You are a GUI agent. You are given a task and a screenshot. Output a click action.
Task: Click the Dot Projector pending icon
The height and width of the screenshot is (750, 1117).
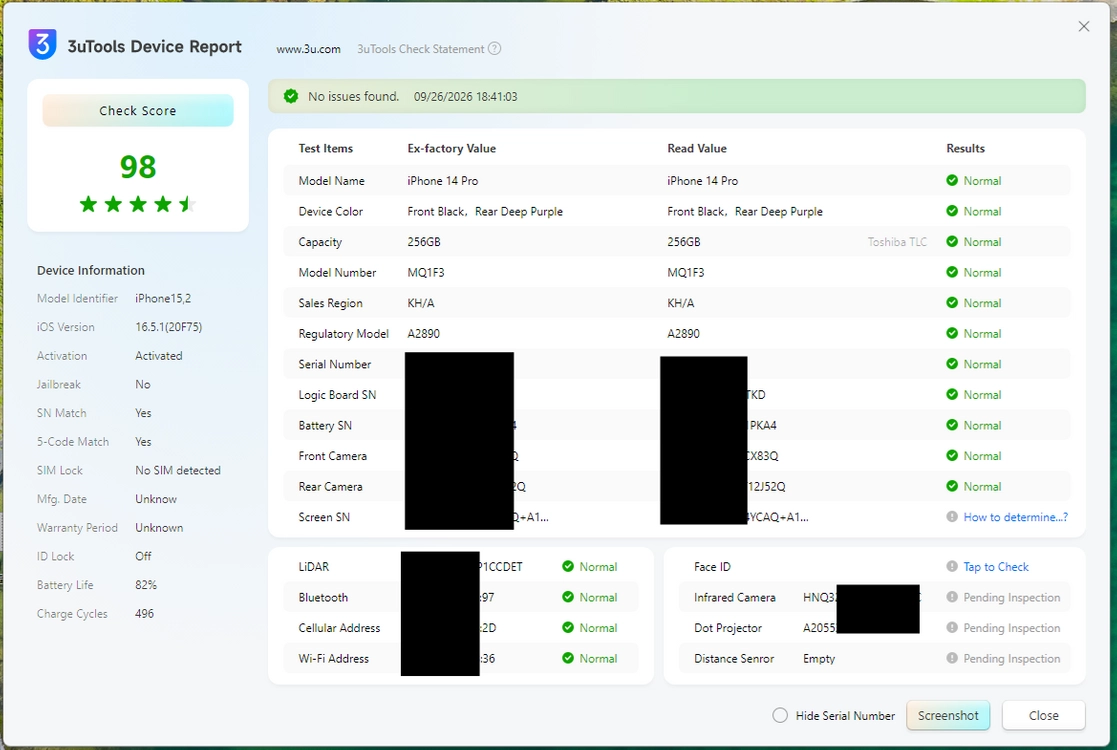pyautogui.click(x=952, y=627)
